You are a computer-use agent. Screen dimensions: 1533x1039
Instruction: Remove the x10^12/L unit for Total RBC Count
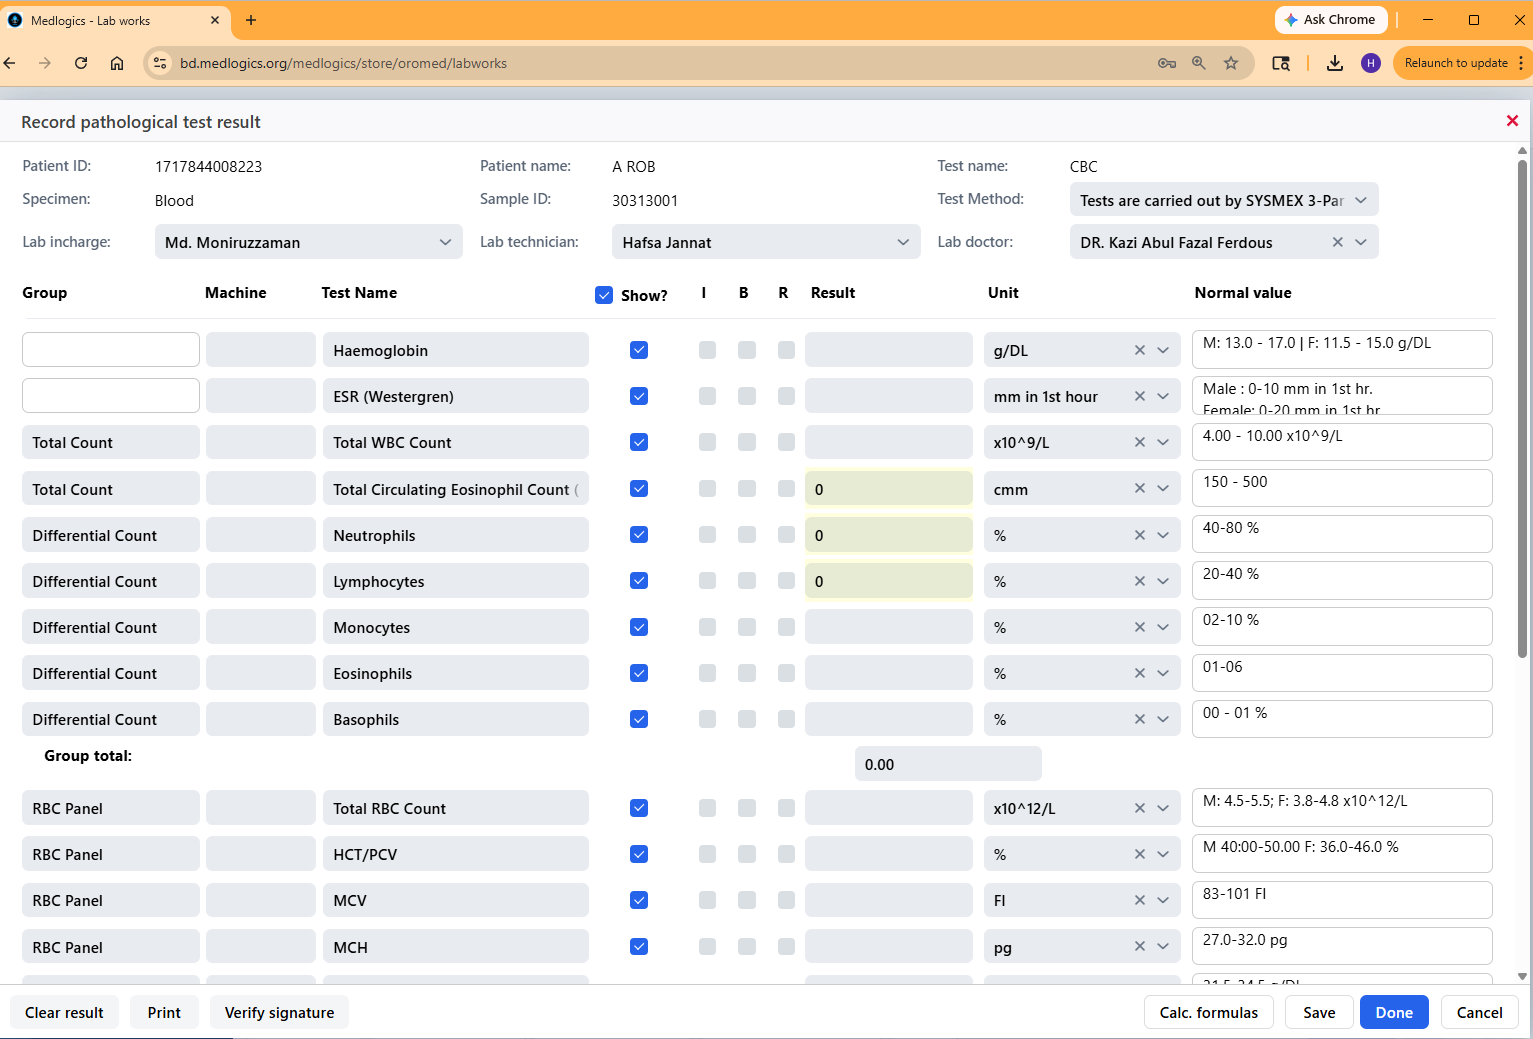tap(1139, 807)
